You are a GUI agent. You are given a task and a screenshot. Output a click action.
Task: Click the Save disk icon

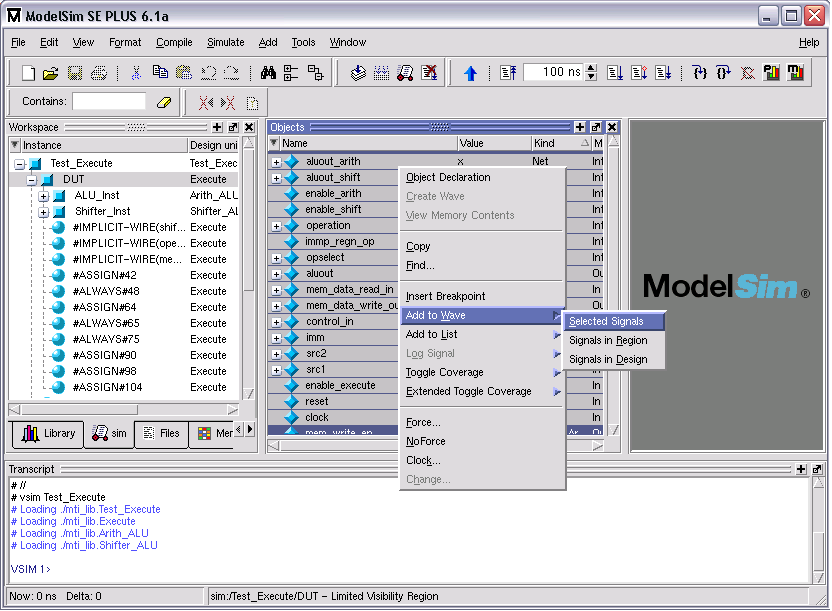(75, 73)
